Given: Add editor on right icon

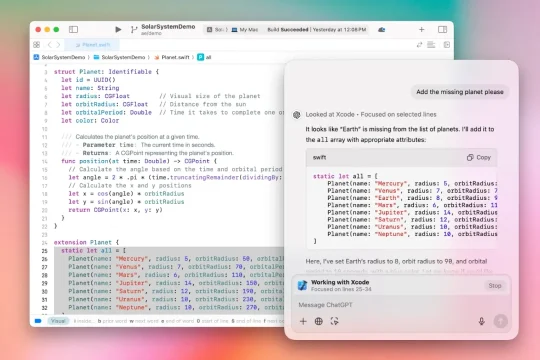Looking at the screenshot, I should pyautogui.click(x=447, y=45).
